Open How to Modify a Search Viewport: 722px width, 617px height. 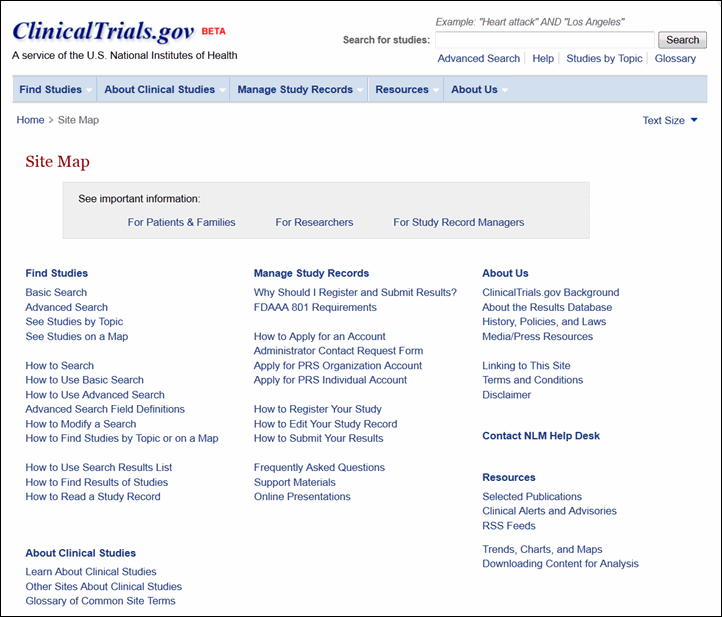pyautogui.click(x=81, y=424)
